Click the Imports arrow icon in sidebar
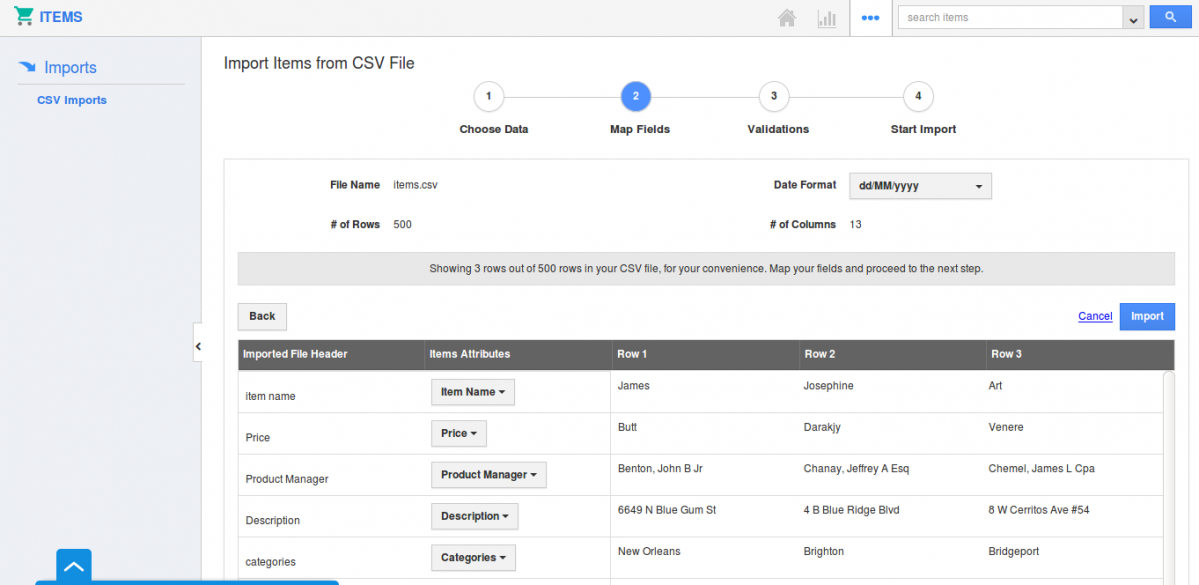This screenshot has height=585, width=1199. pyautogui.click(x=28, y=68)
